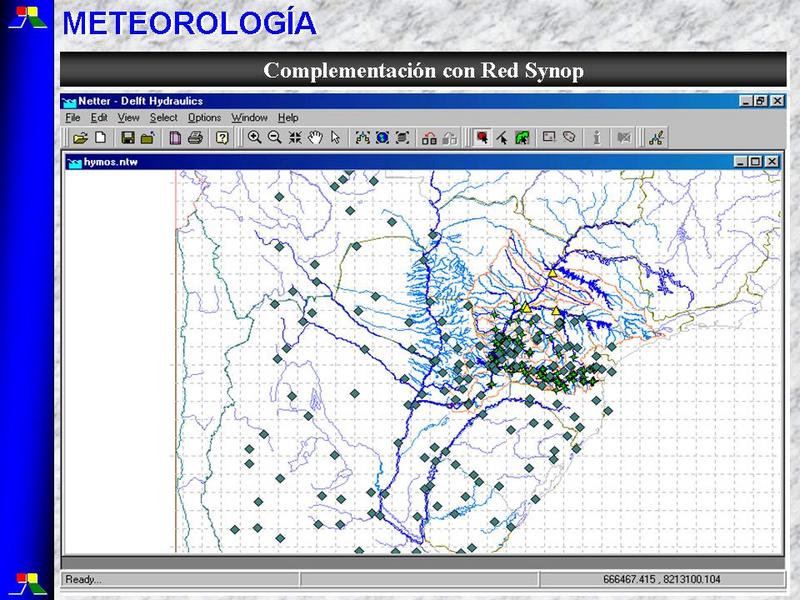Click the Open file folder icon
800x600 pixels.
81,138
